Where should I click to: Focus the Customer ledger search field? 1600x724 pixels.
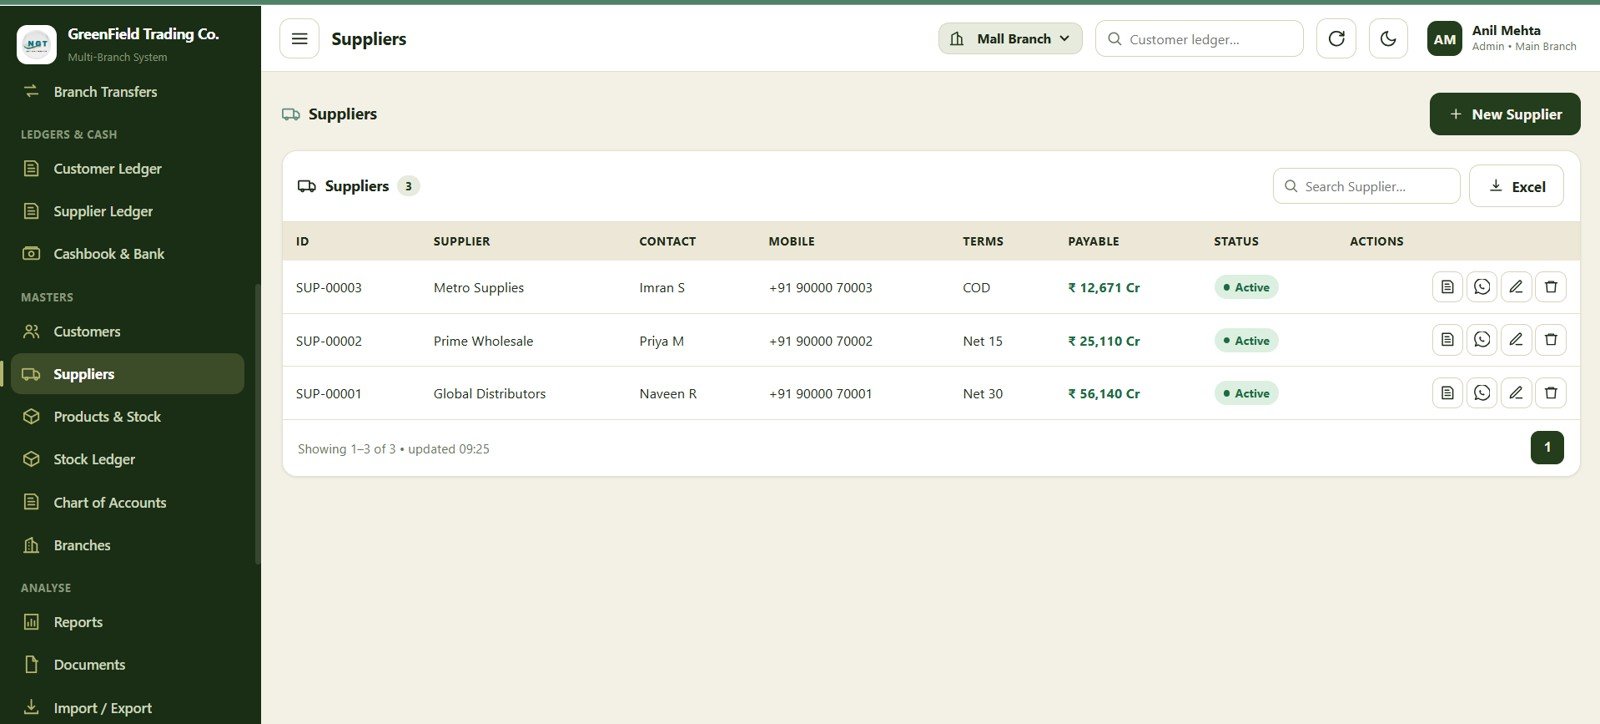[x=1199, y=39]
